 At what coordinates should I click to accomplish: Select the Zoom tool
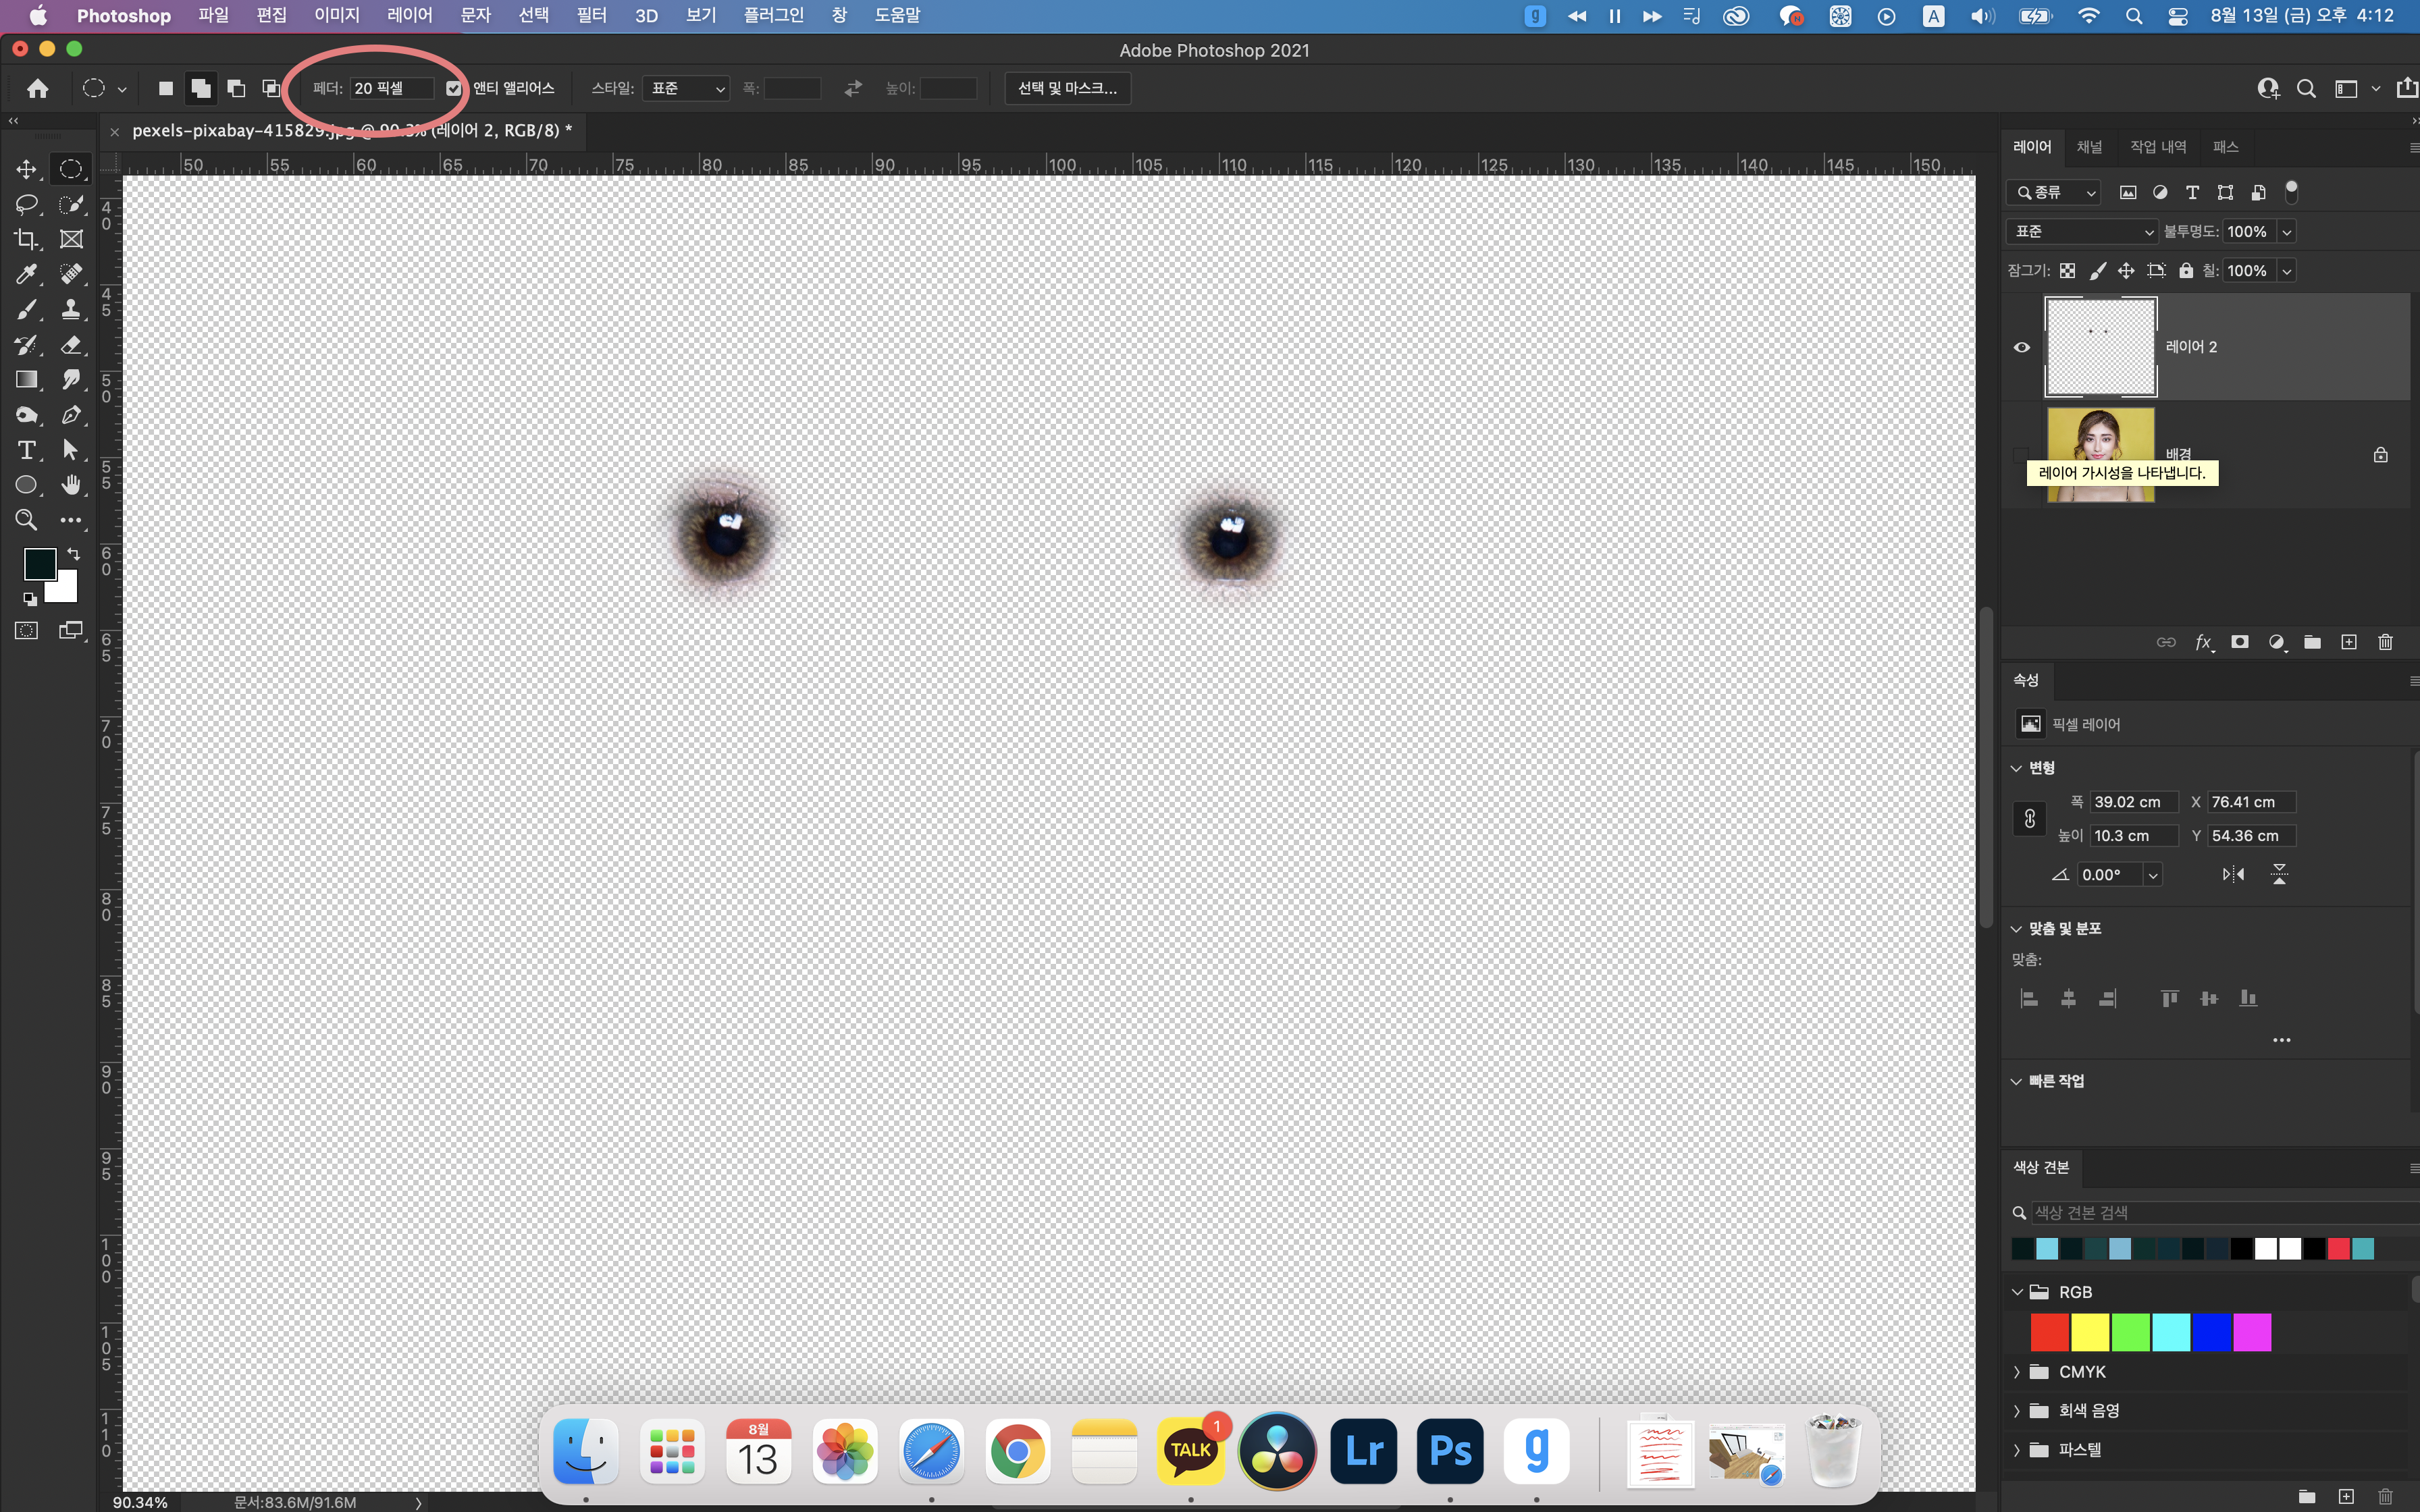pos(26,520)
